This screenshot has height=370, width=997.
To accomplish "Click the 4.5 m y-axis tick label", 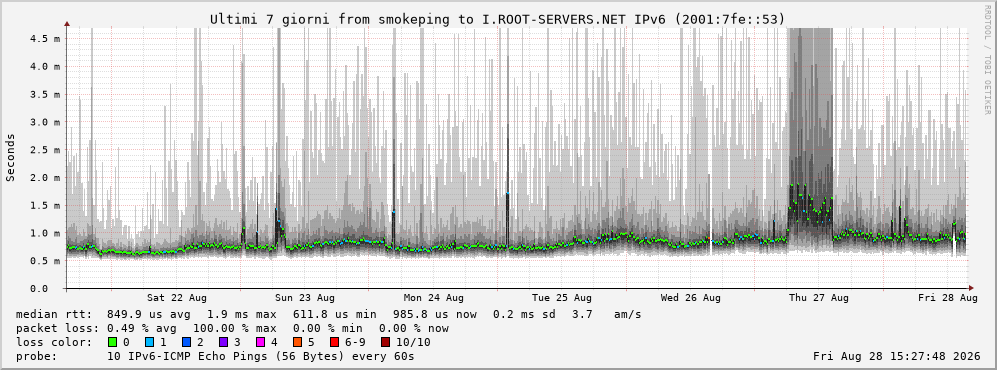I will tap(45, 38).
